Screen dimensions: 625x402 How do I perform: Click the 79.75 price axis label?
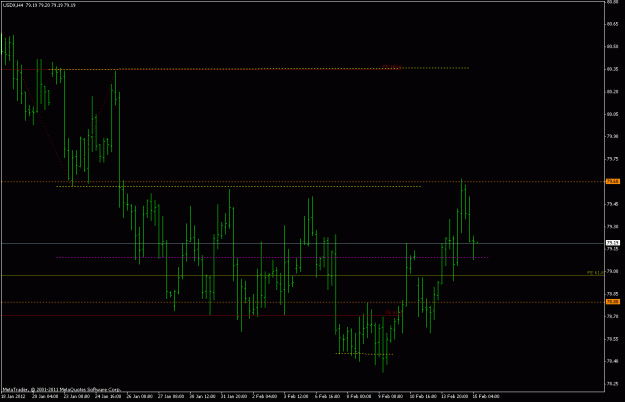click(612, 159)
